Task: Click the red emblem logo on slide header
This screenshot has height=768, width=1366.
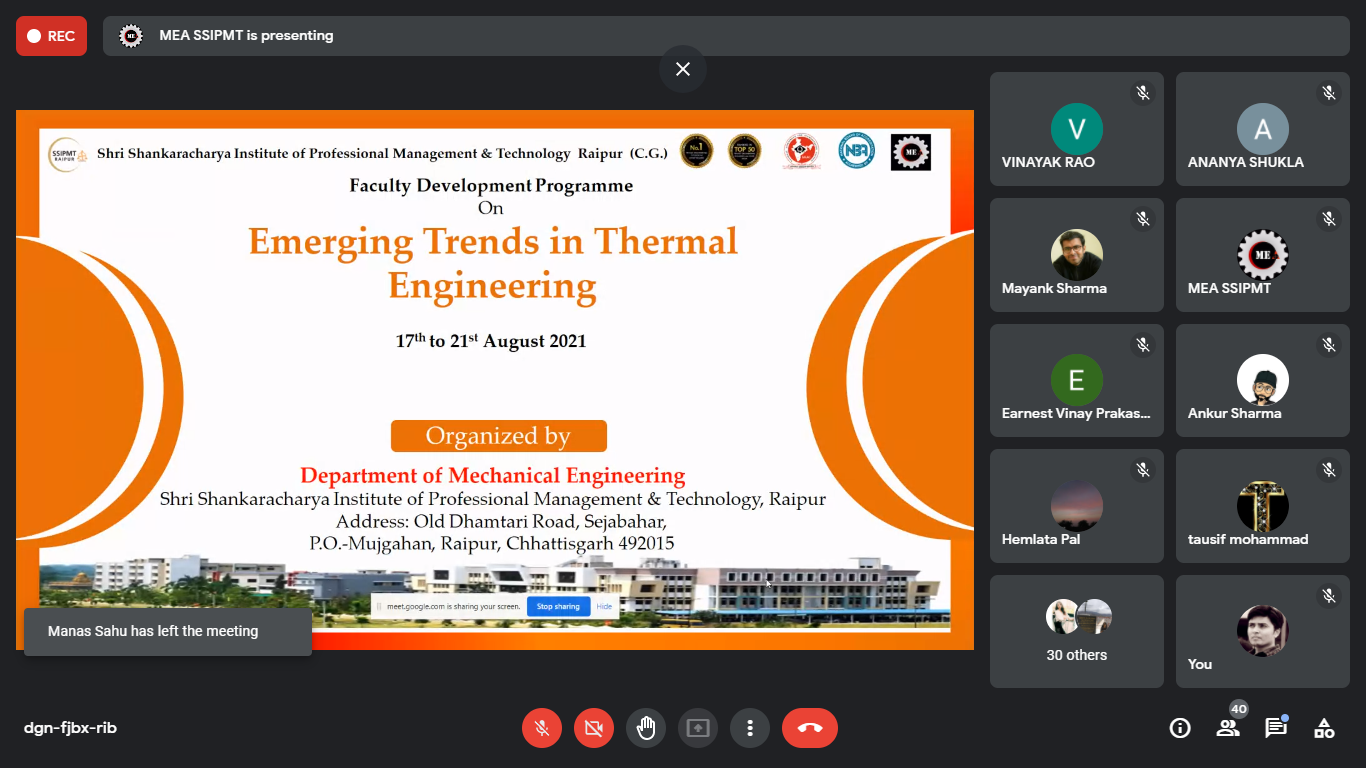Action: coord(801,152)
